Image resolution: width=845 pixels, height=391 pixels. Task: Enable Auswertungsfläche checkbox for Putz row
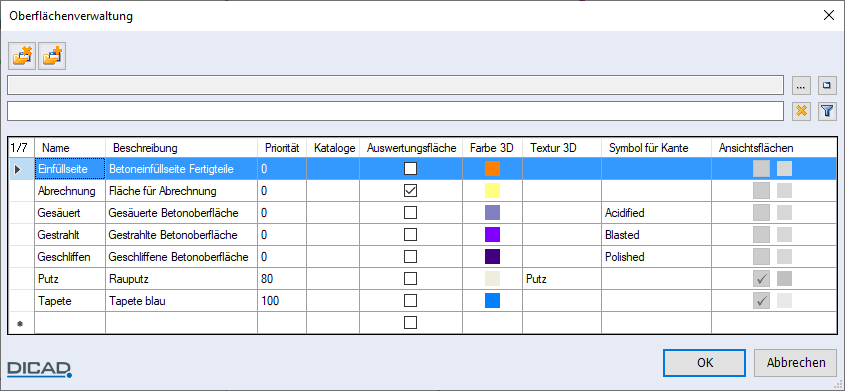[x=411, y=278]
